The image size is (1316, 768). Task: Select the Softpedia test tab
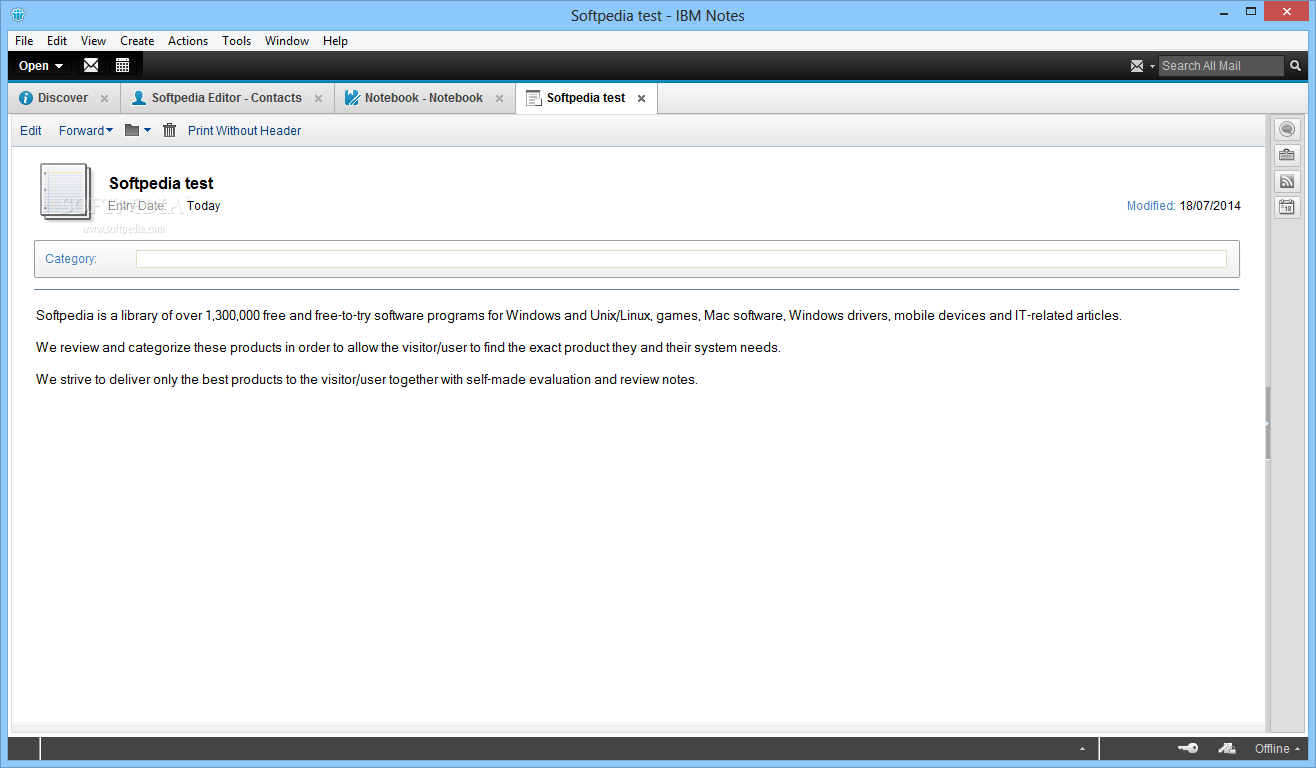point(586,98)
